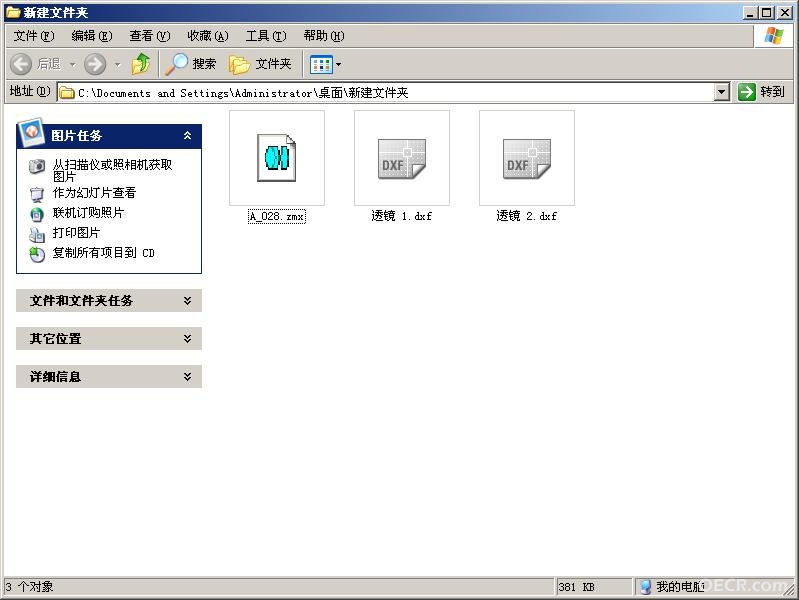Expand the 其它位置 panel
The height and width of the screenshot is (600, 799).
(x=188, y=338)
